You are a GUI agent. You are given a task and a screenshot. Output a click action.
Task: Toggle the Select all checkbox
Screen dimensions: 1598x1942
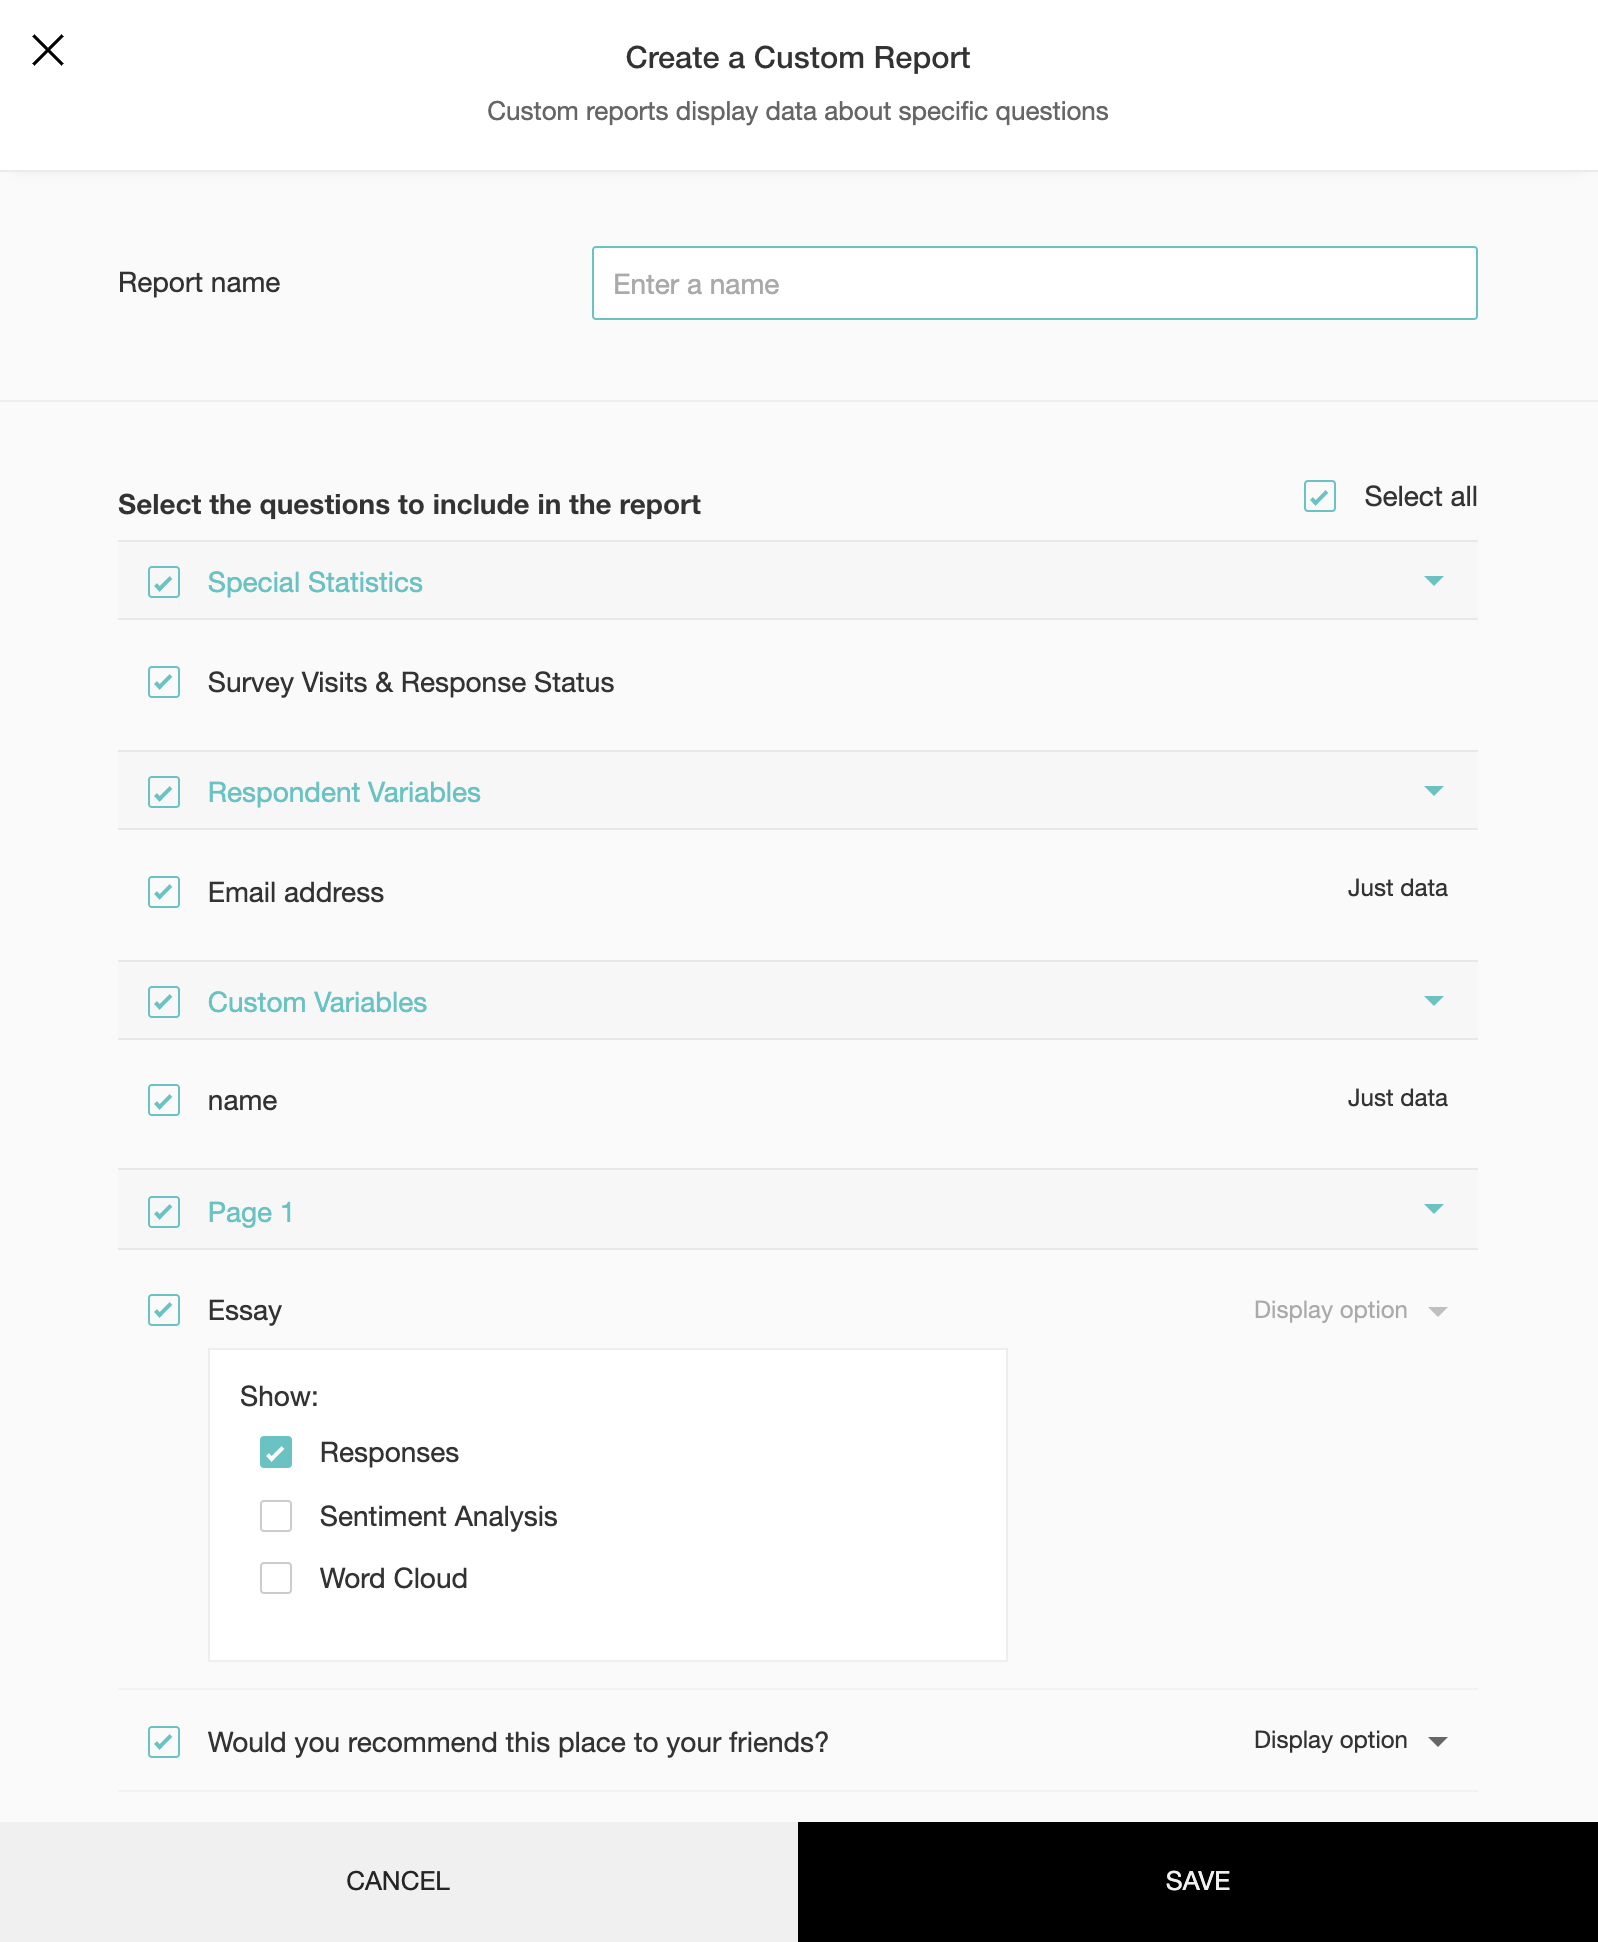coord(1319,496)
